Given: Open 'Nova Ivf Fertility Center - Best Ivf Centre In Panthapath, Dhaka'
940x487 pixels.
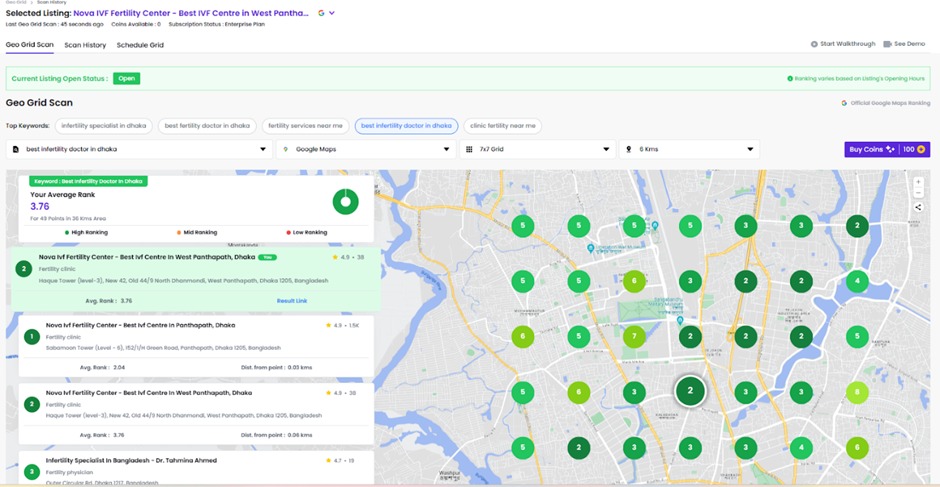Looking at the screenshot, I should [x=140, y=325].
